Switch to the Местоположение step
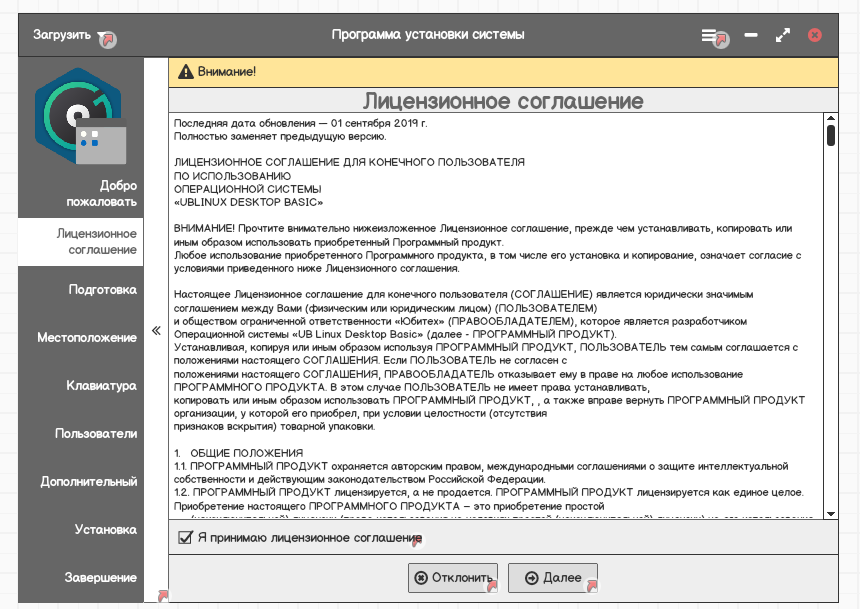The image size is (860, 609). [x=86, y=337]
